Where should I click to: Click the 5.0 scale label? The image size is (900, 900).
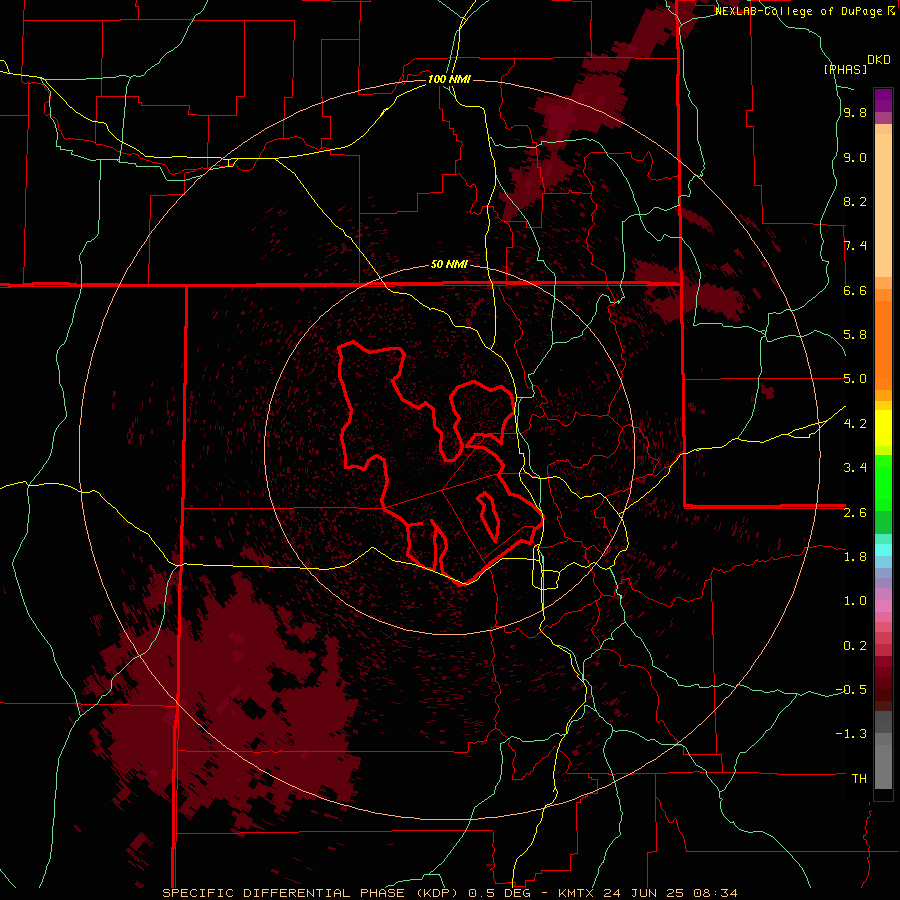[x=855, y=379]
